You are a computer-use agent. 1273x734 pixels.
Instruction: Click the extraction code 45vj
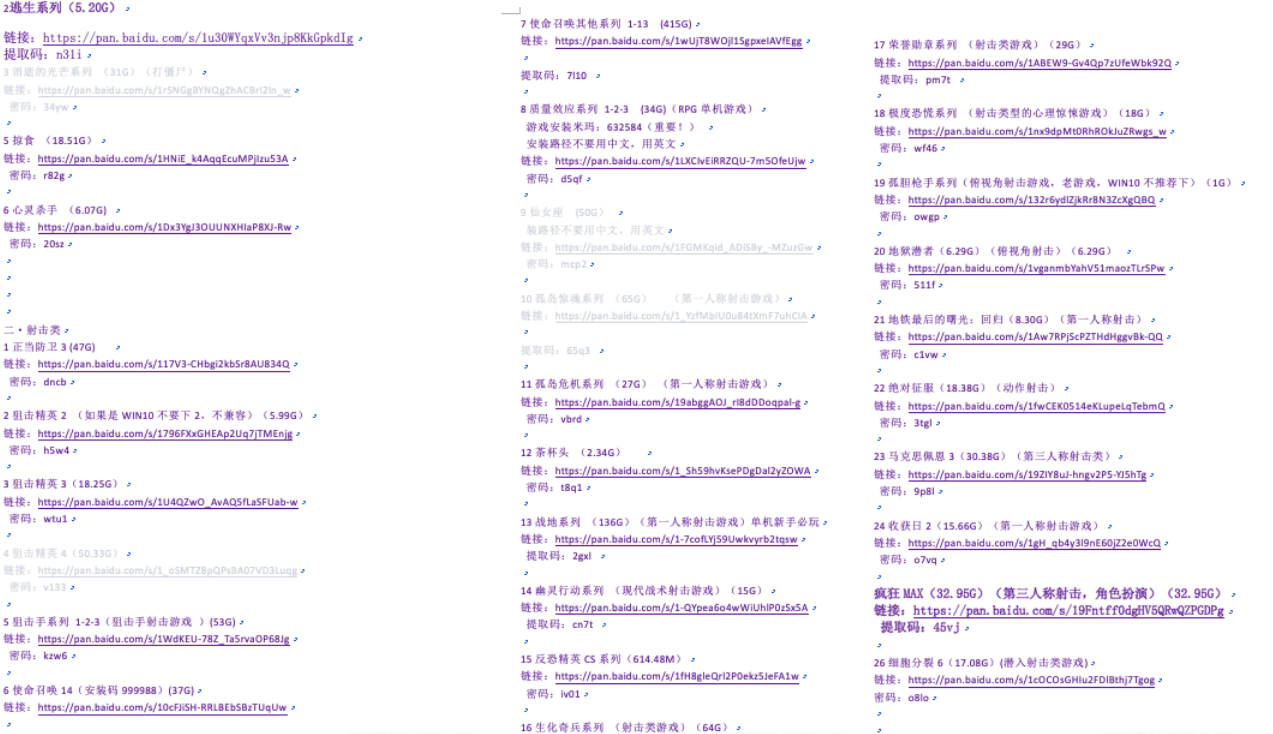click(946, 628)
